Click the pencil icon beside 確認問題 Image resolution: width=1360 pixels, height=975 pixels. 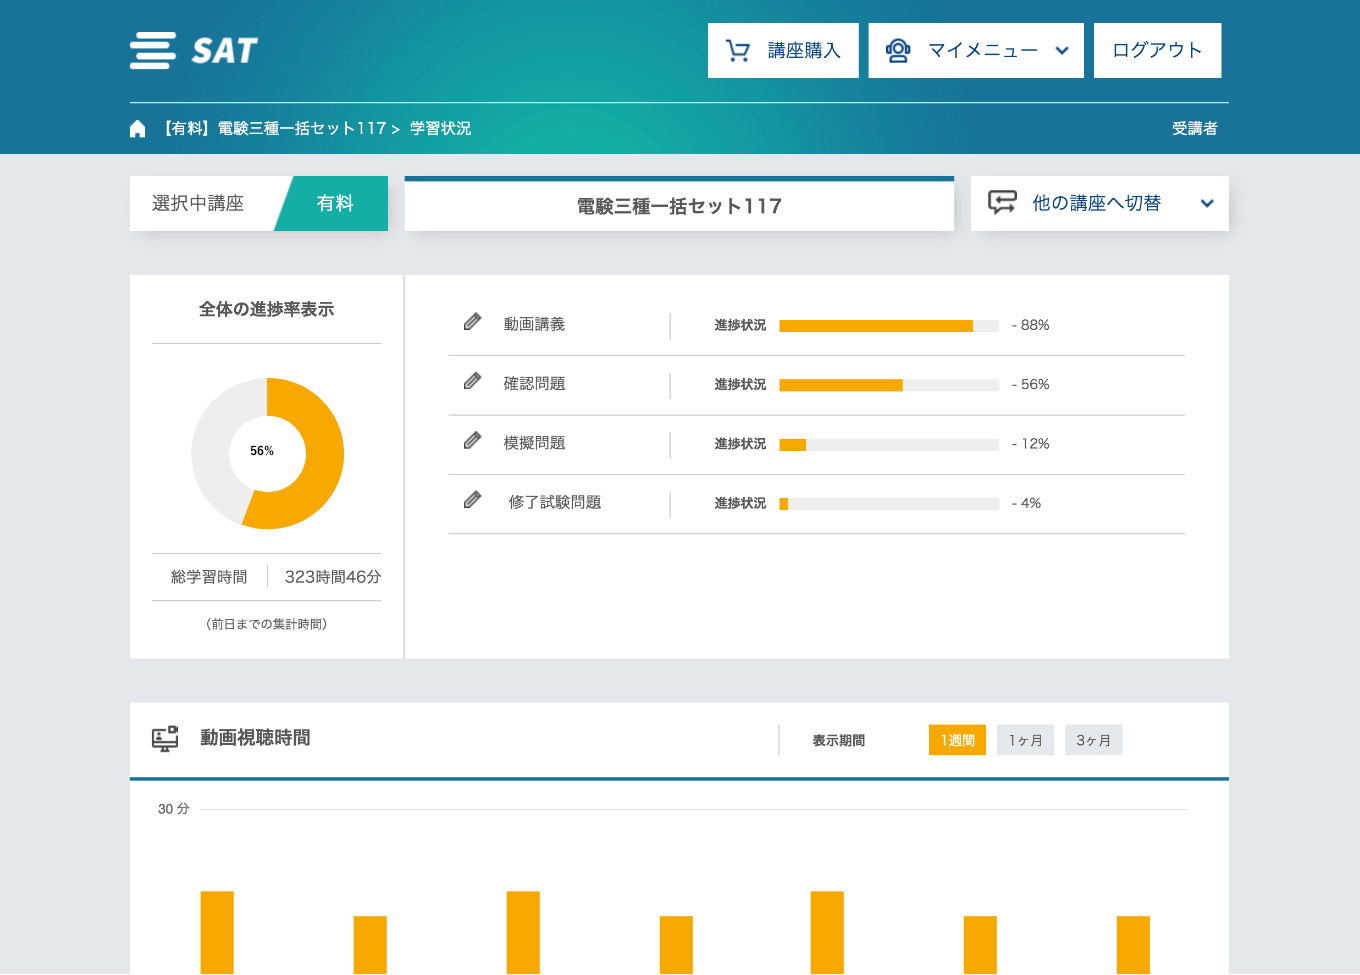[x=473, y=381]
